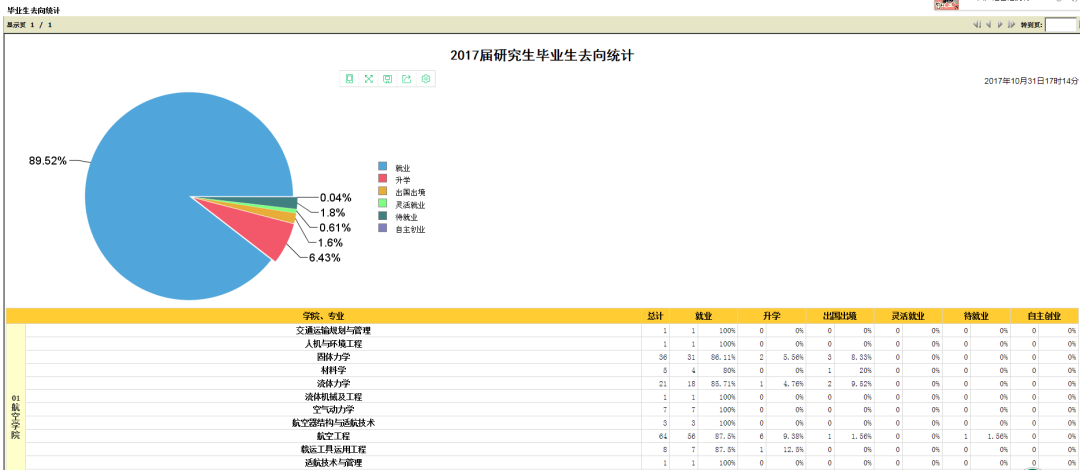Go to the first report page

pyautogui.click(x=977, y=25)
